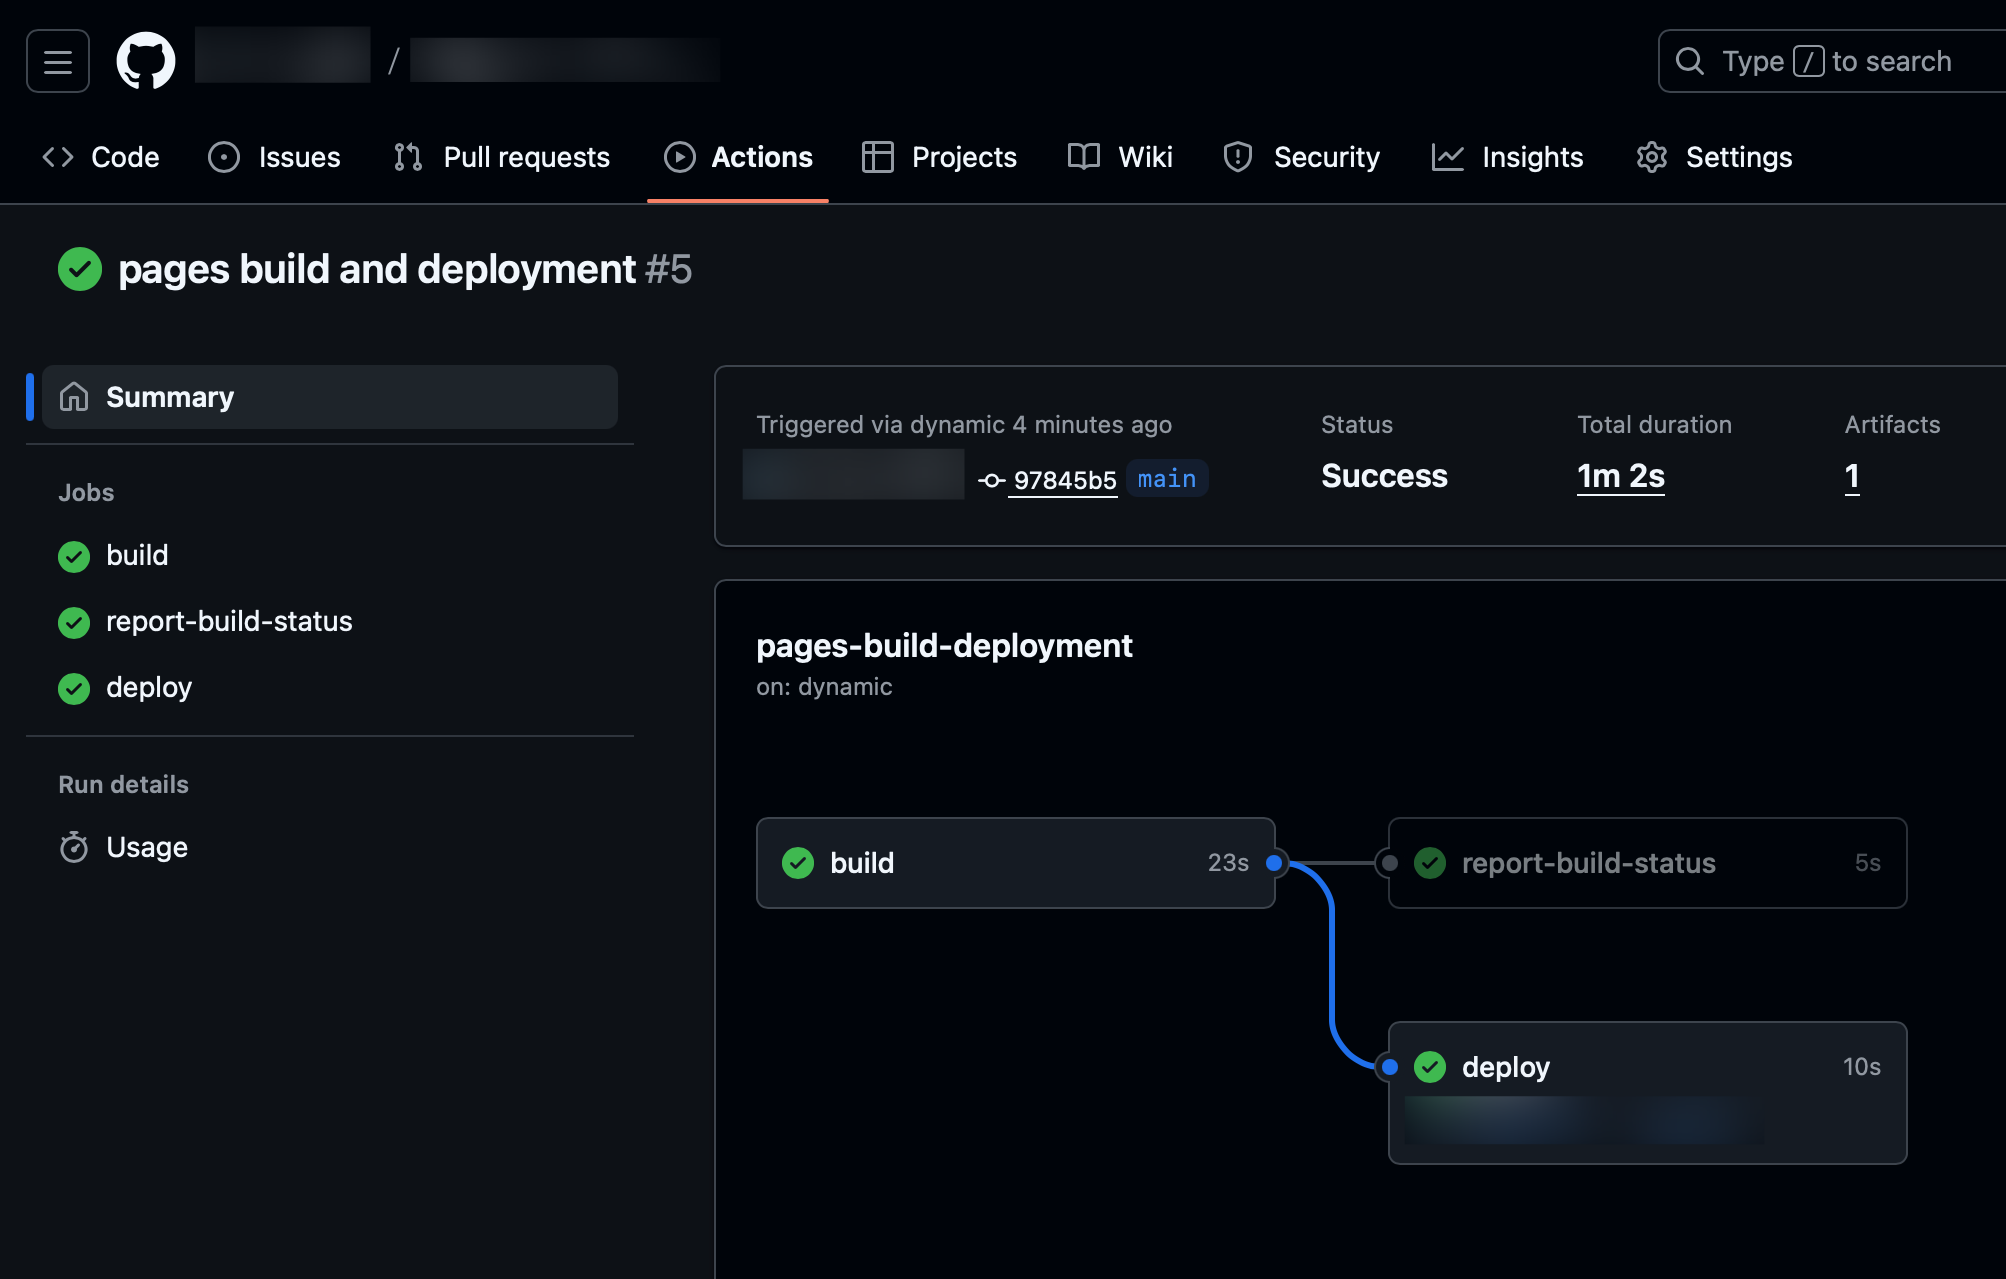This screenshot has height=1279, width=2006.
Task: Click the main branch label
Action: [x=1167, y=479]
